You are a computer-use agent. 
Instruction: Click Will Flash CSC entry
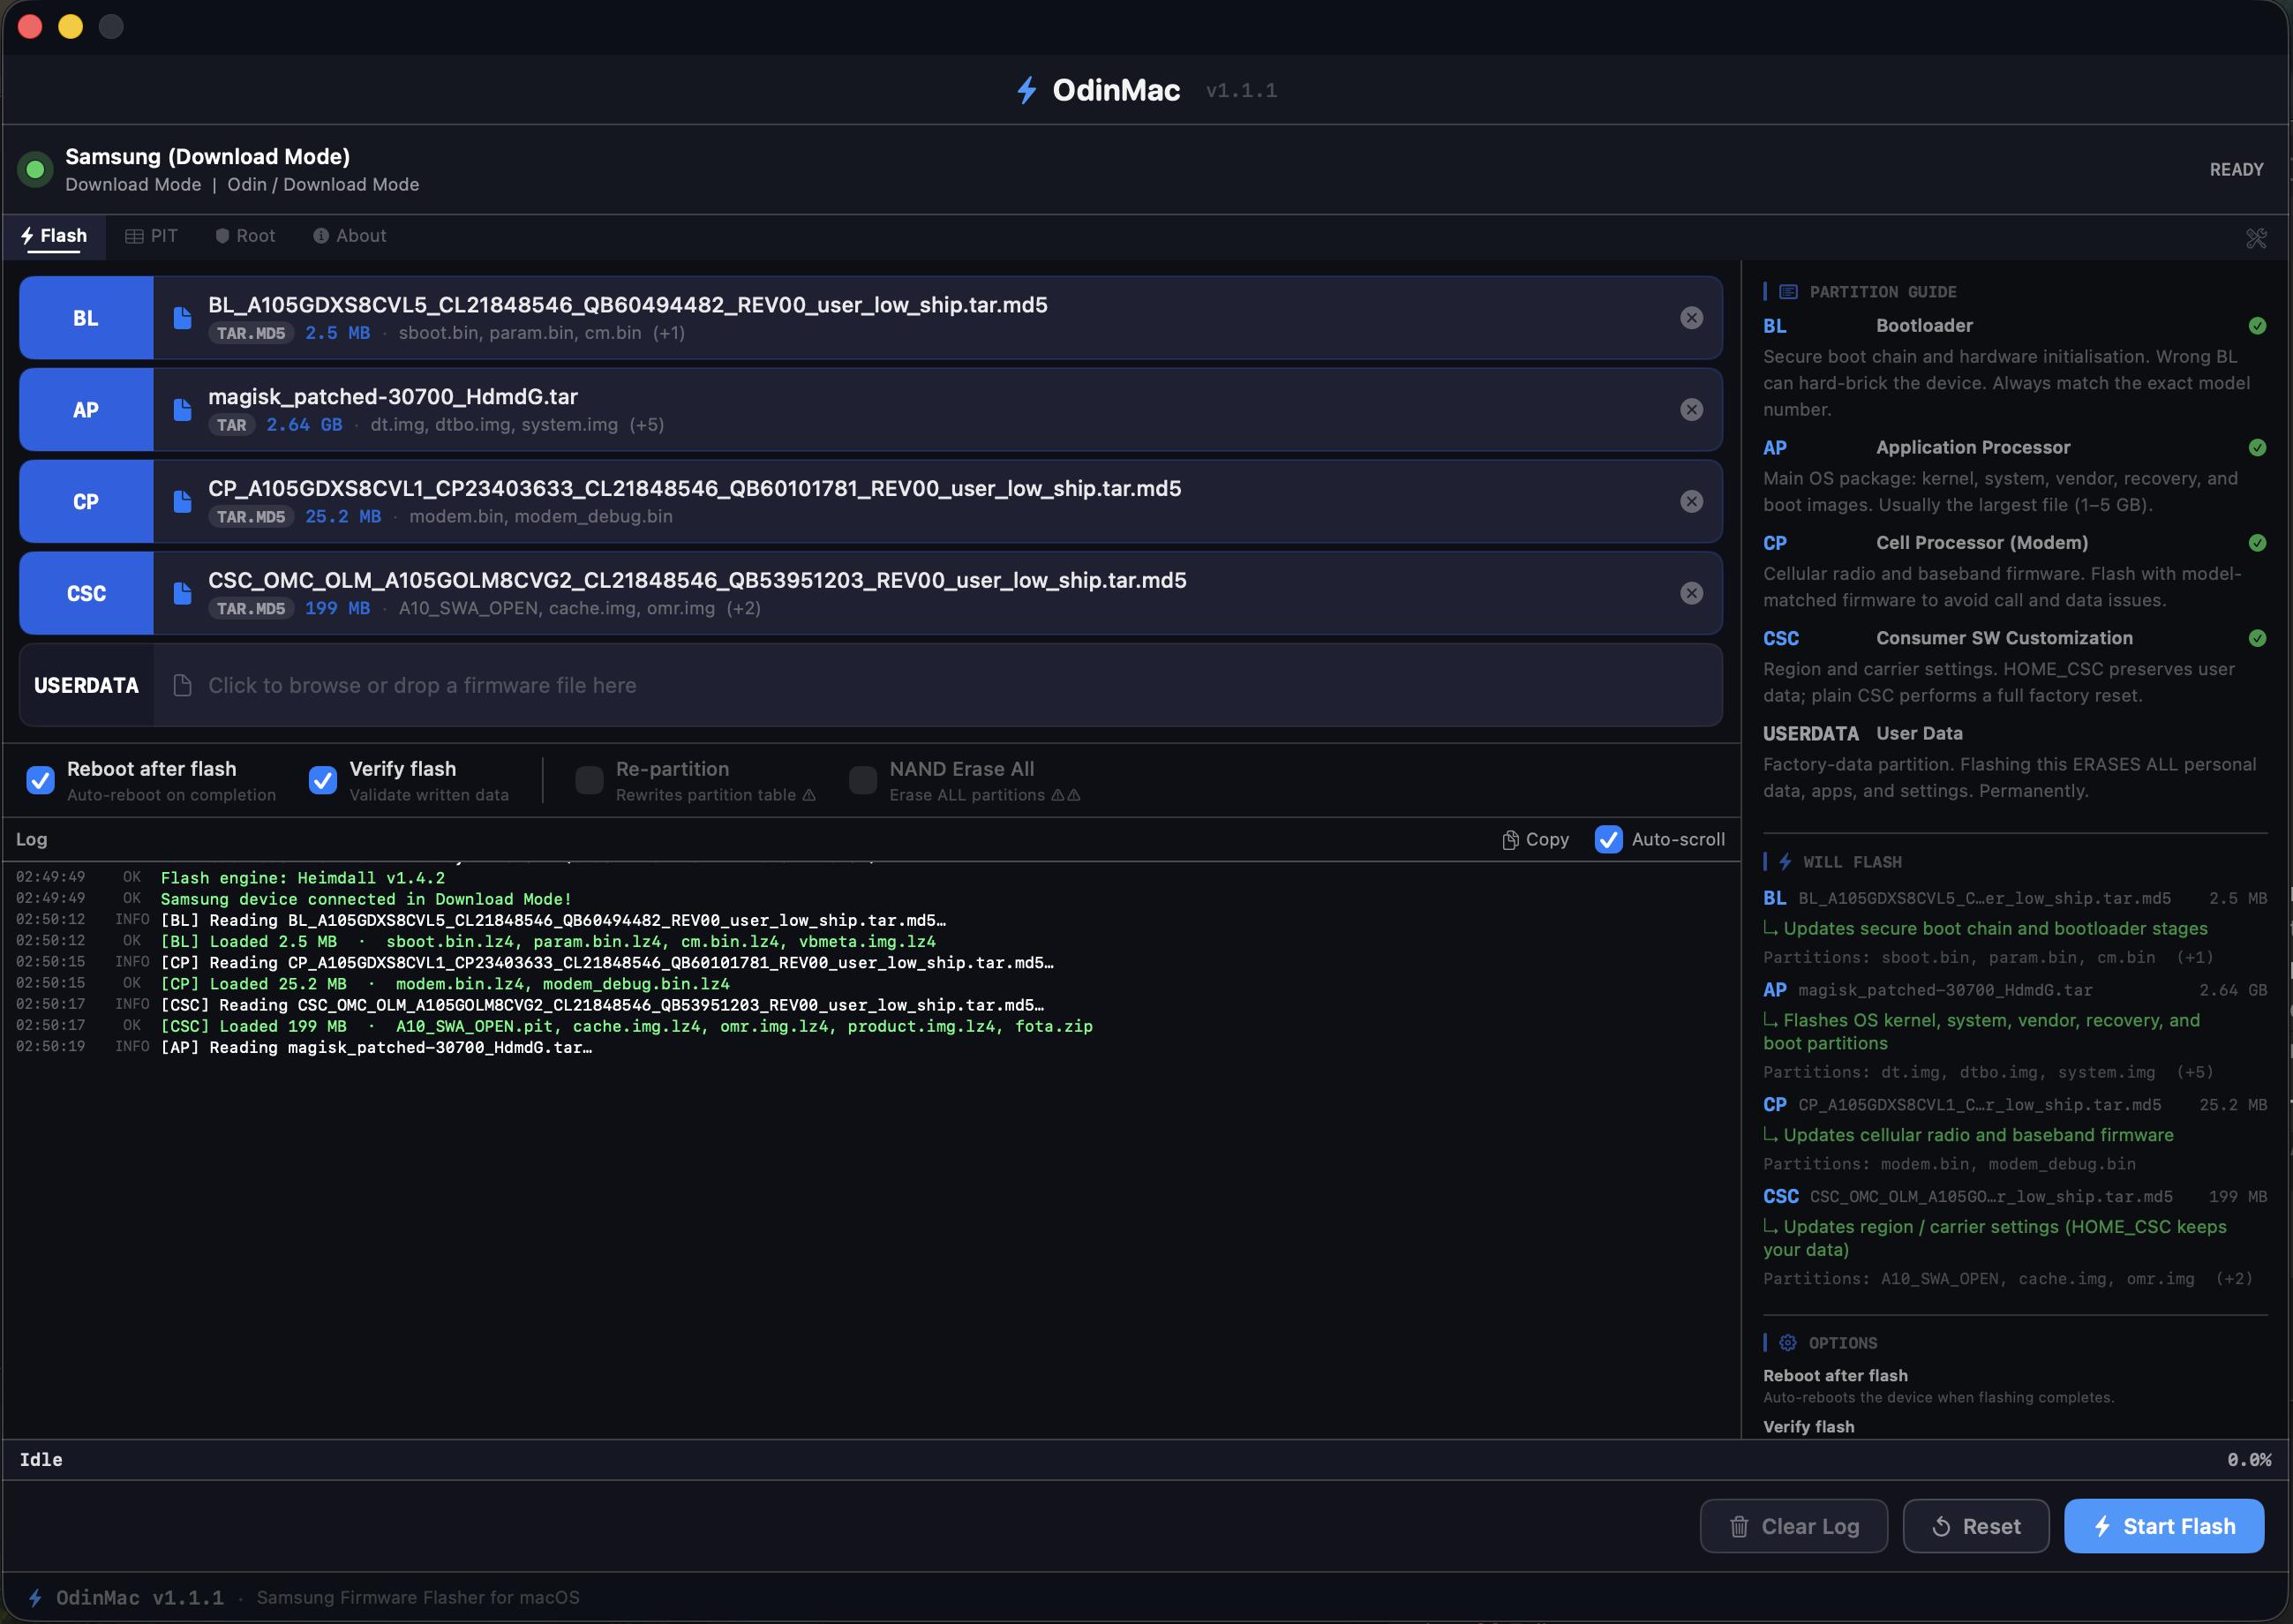click(2015, 1197)
